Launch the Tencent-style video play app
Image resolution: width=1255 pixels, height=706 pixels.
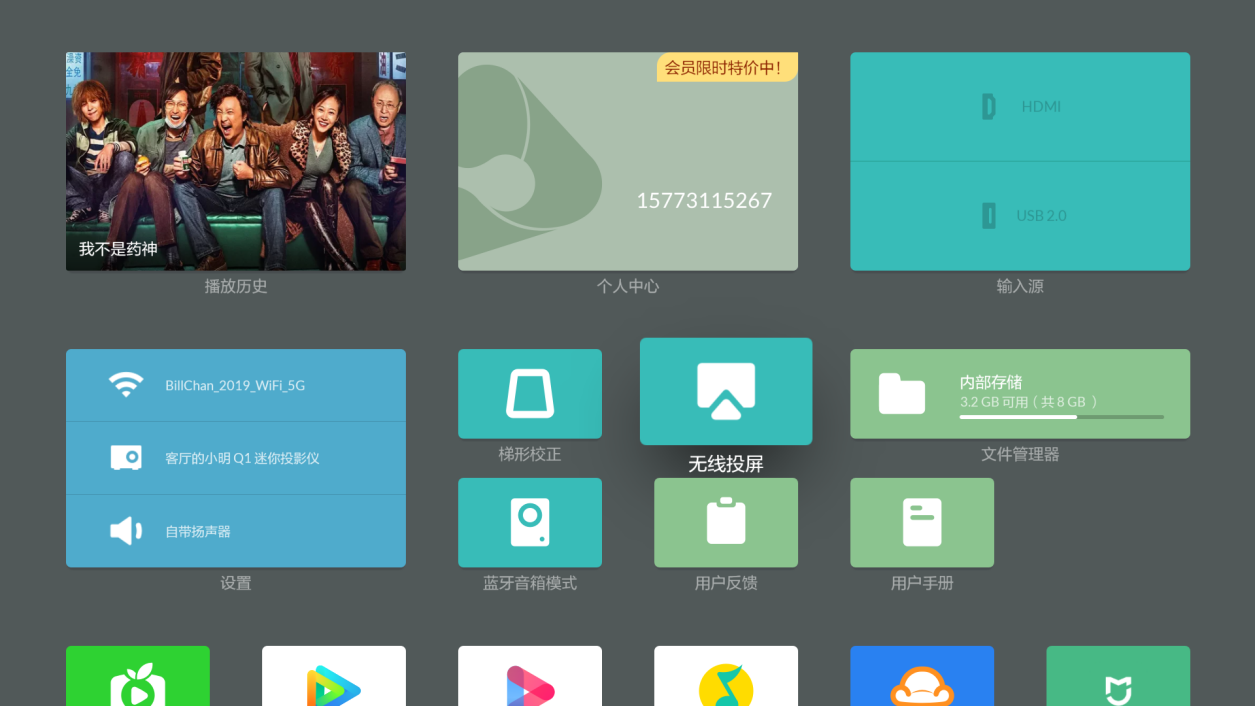point(334,676)
